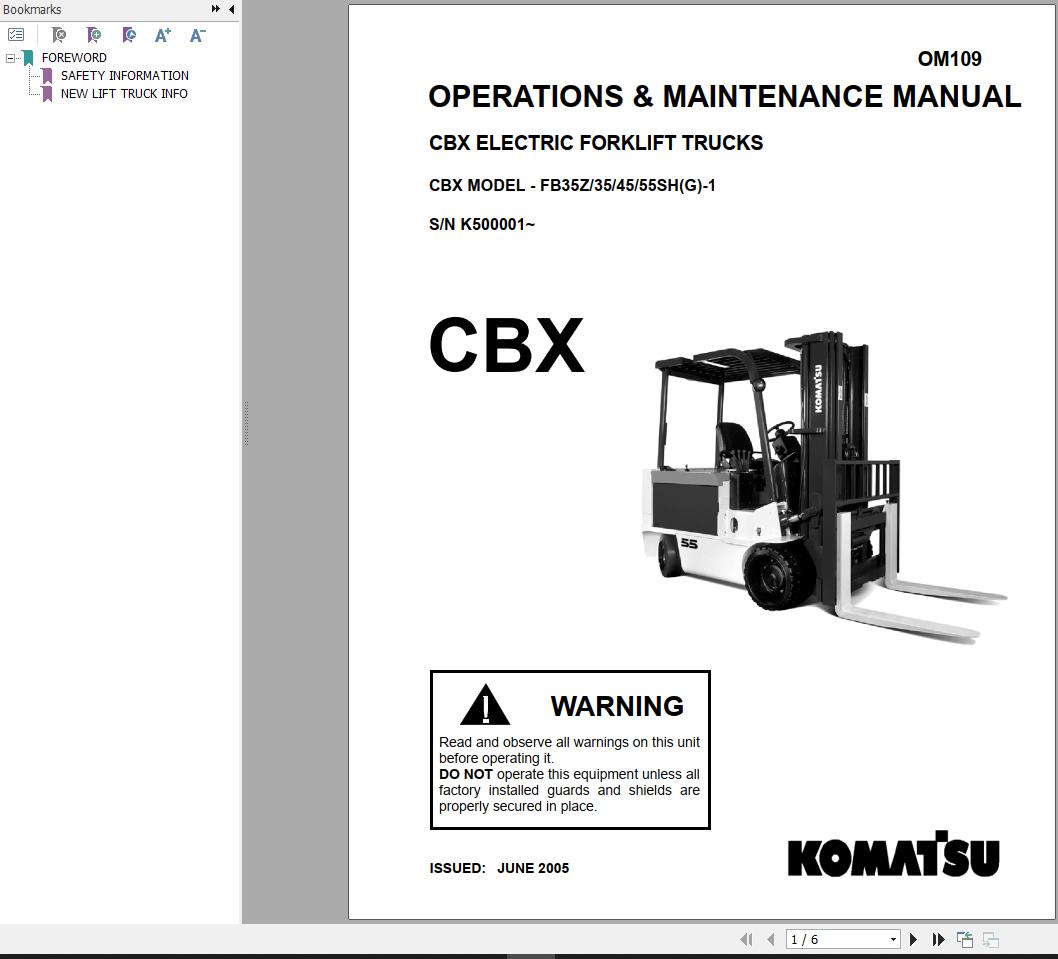
Task: Collapse the Bookmarks panel with left arrow
Action: (x=231, y=9)
